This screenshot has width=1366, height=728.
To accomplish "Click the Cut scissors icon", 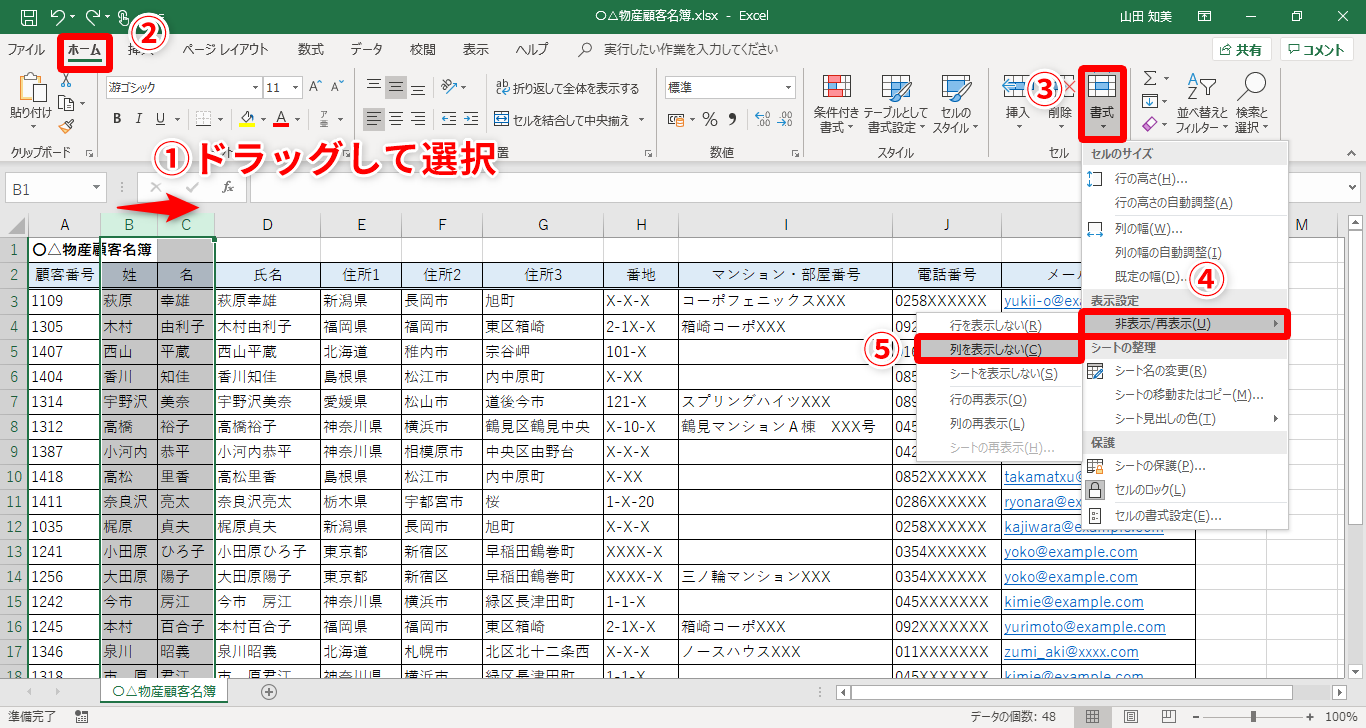I will click(x=67, y=82).
